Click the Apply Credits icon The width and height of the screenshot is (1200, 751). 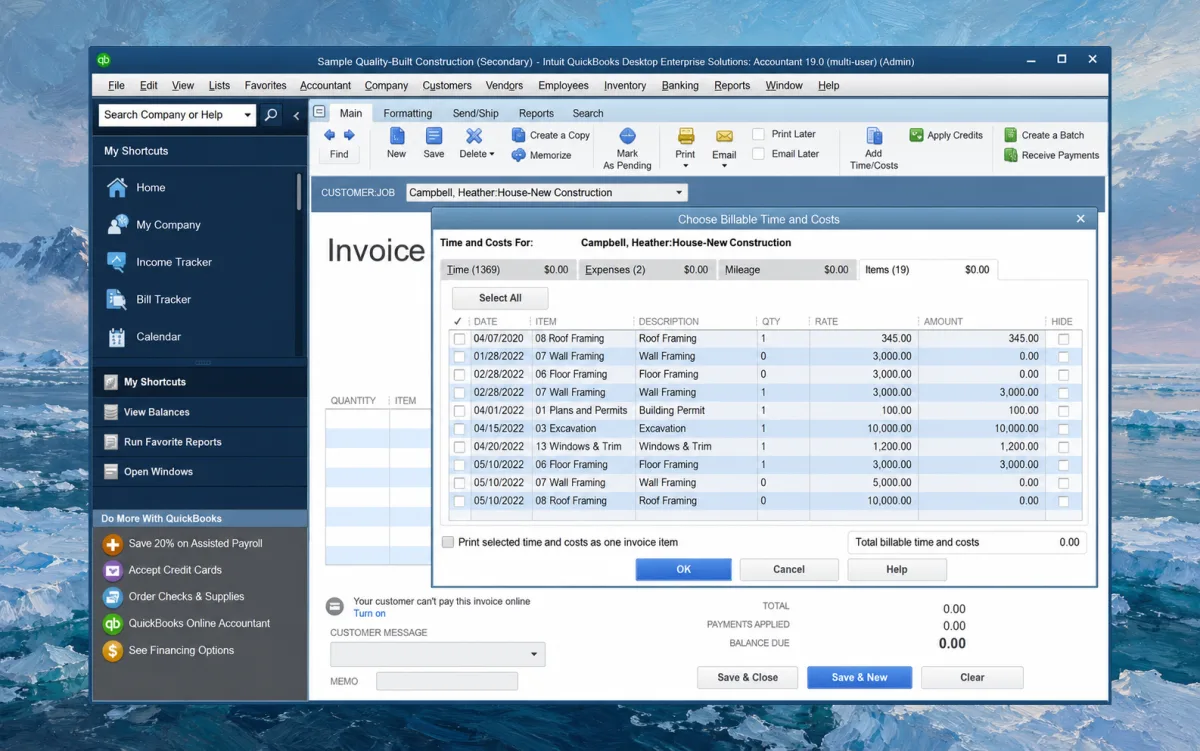[x=916, y=135]
